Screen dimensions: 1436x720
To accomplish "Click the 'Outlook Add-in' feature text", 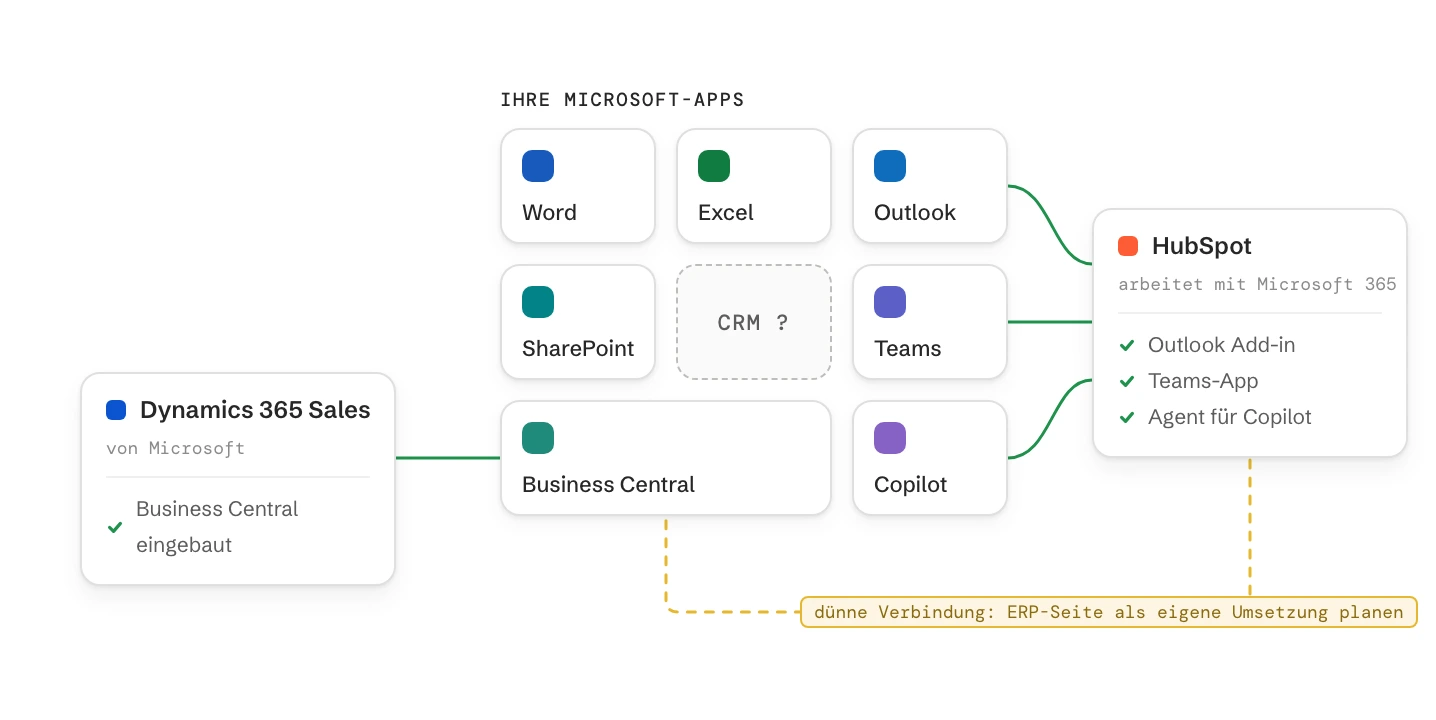I will [x=1221, y=345].
